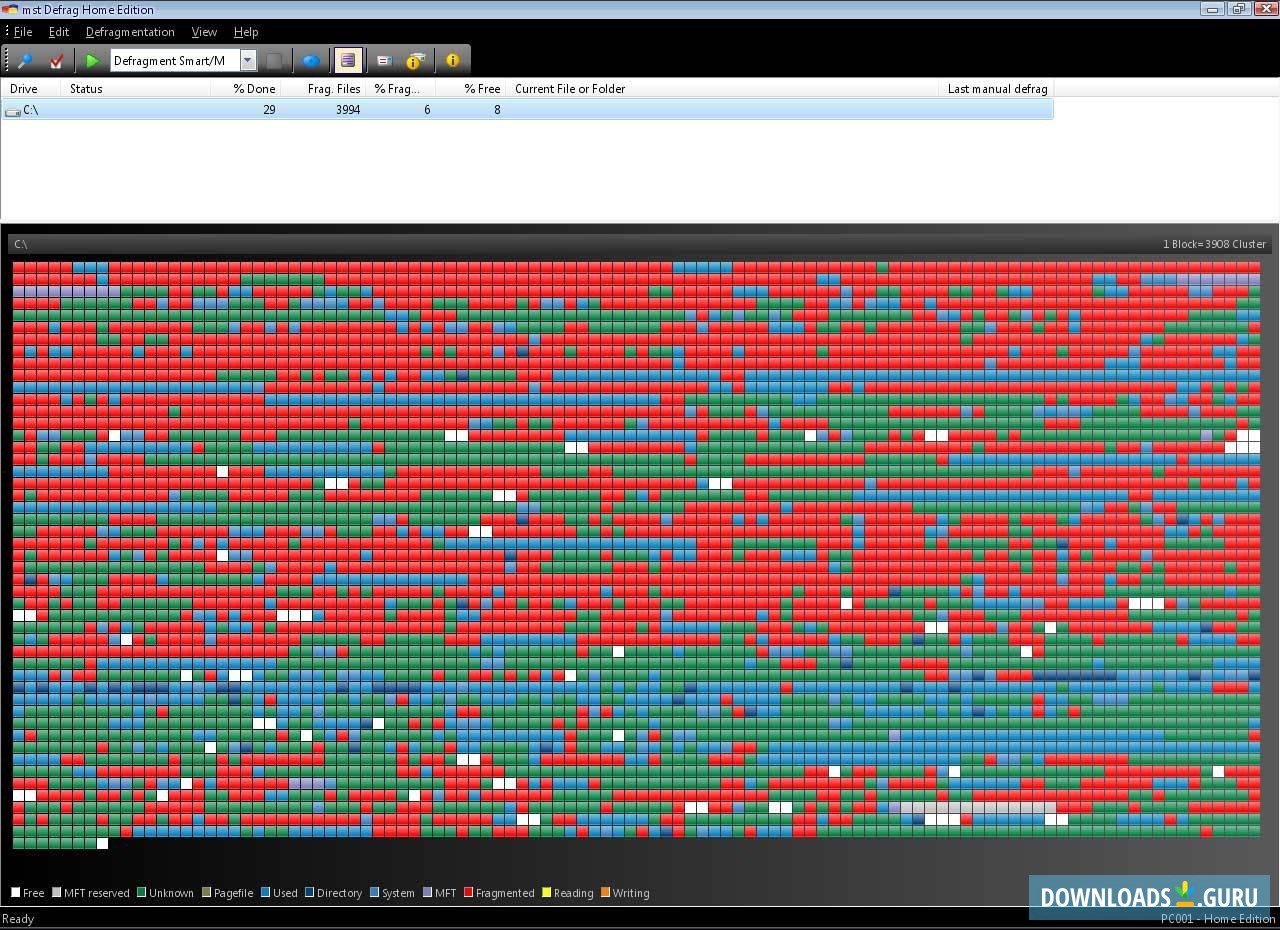Click the % Frag value 6
Viewport: 1280px width, 930px height.
pos(427,110)
